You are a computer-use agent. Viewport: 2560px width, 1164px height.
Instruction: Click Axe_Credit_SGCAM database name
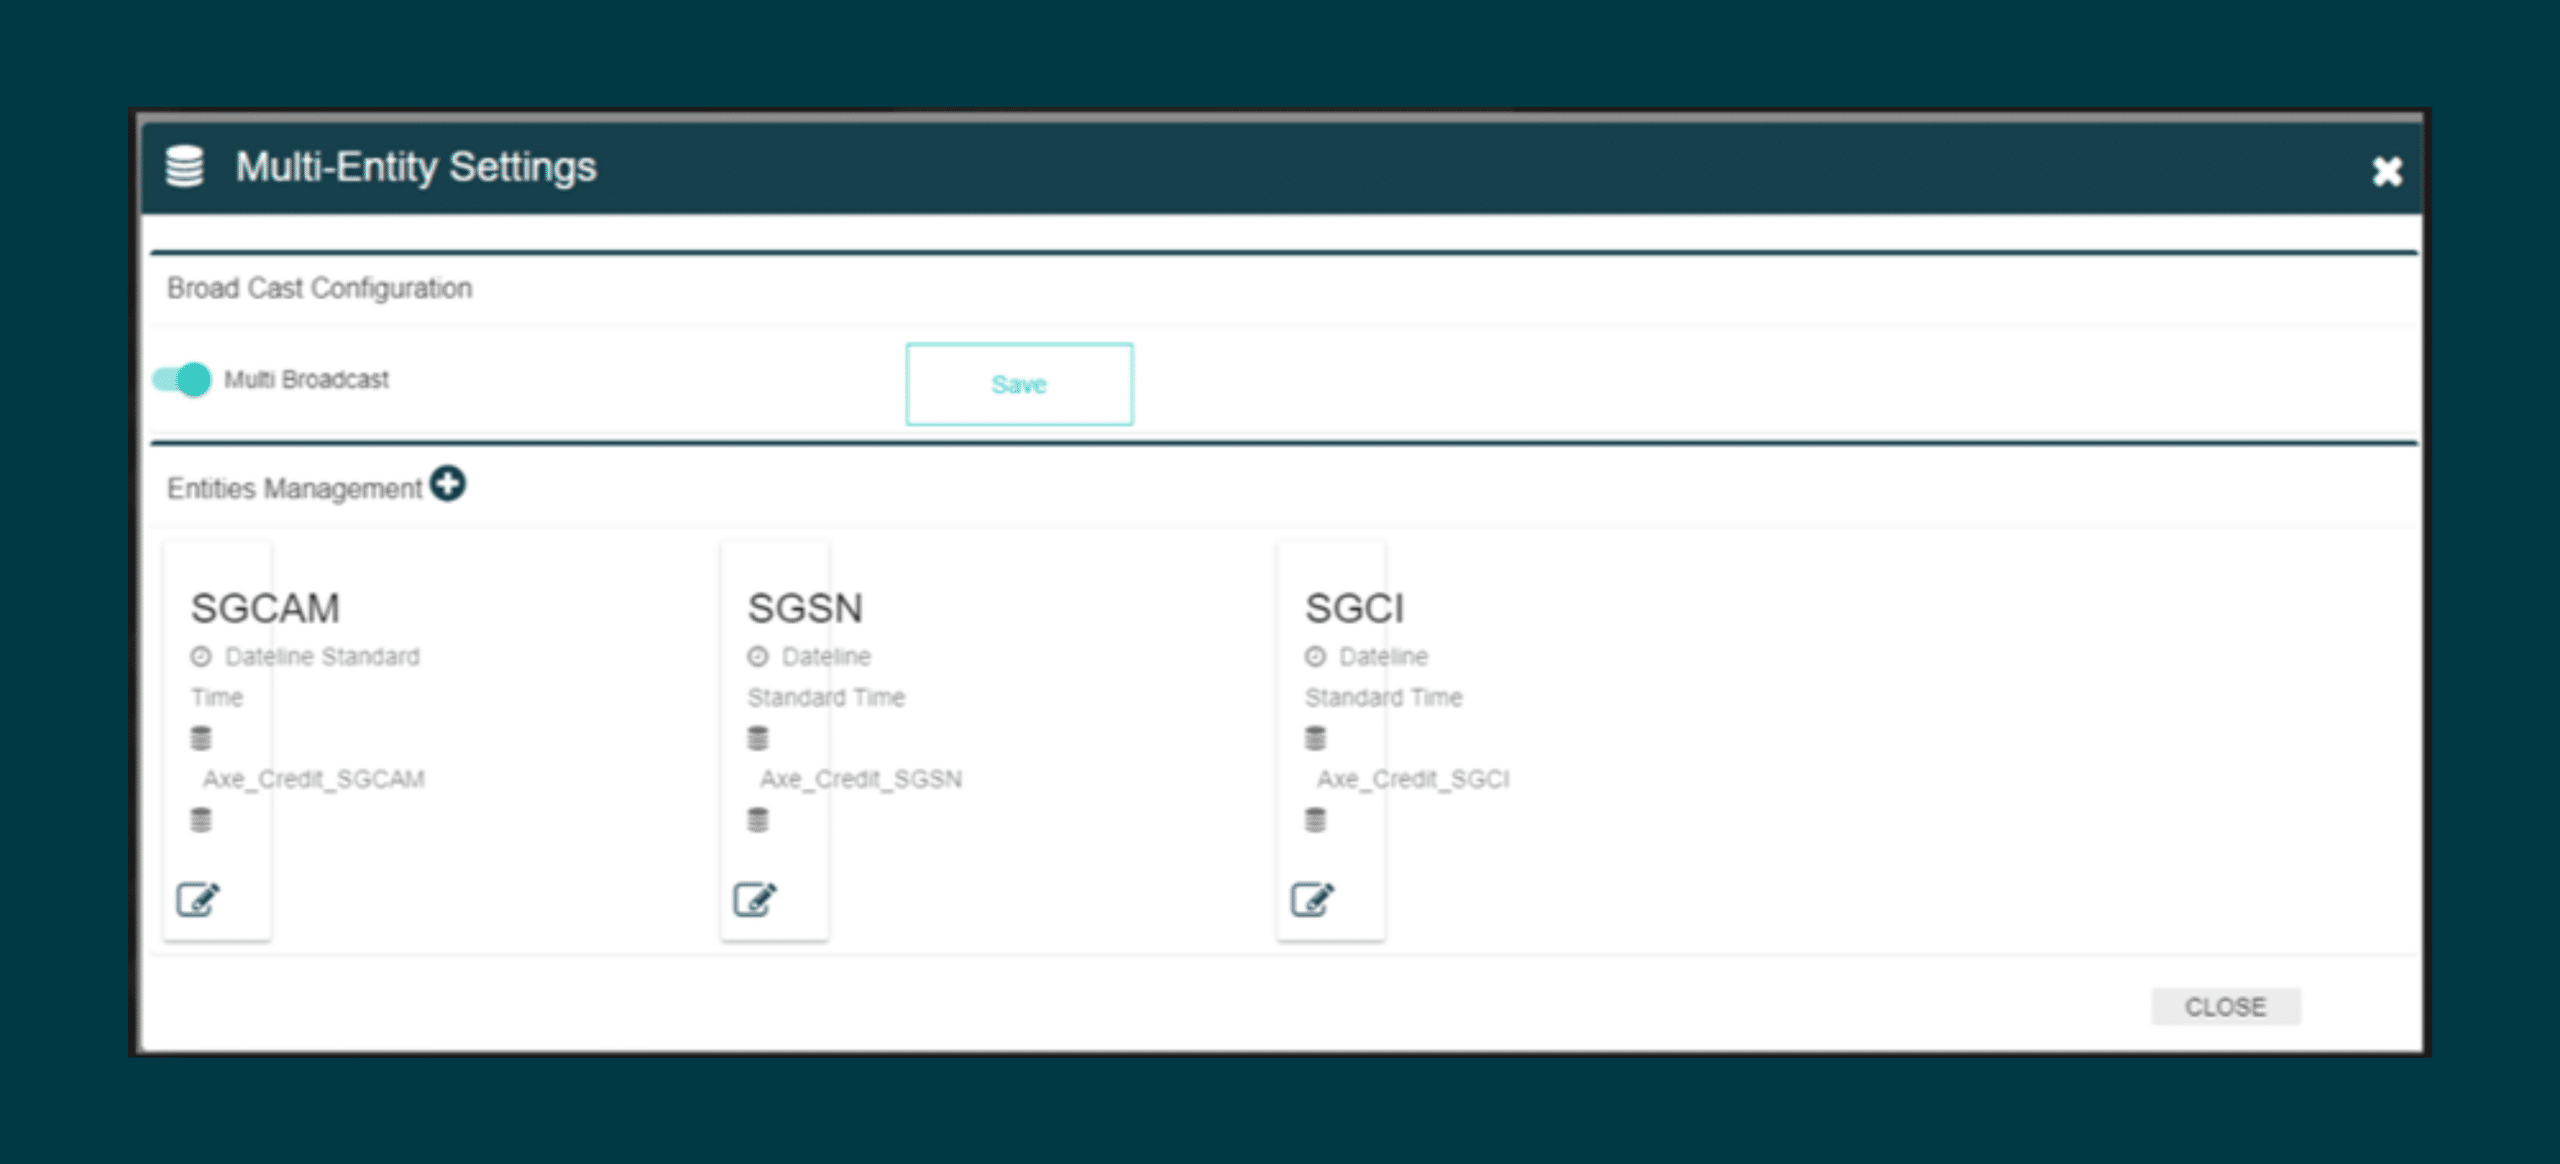point(314,779)
